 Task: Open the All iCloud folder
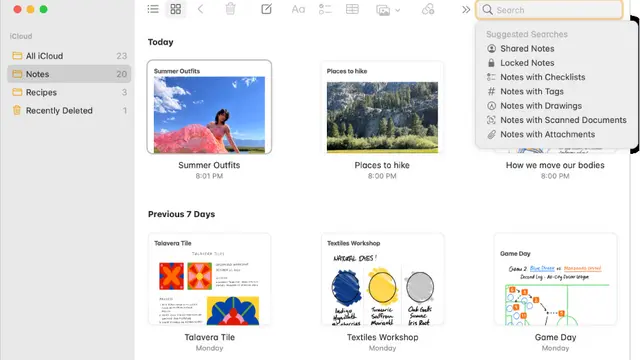pyautogui.click(x=69, y=56)
